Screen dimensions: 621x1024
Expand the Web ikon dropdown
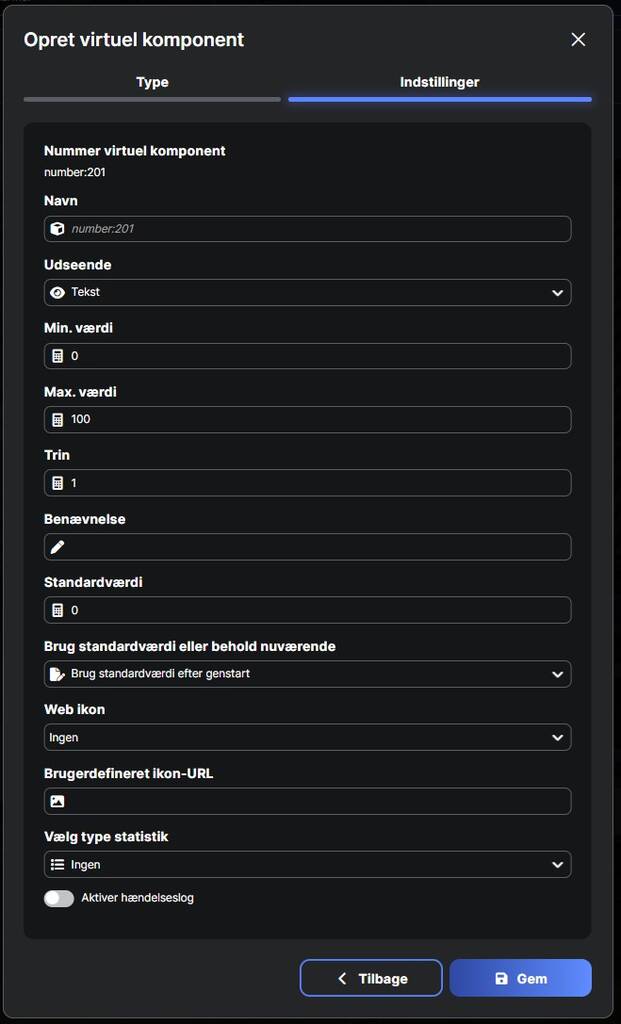point(307,737)
